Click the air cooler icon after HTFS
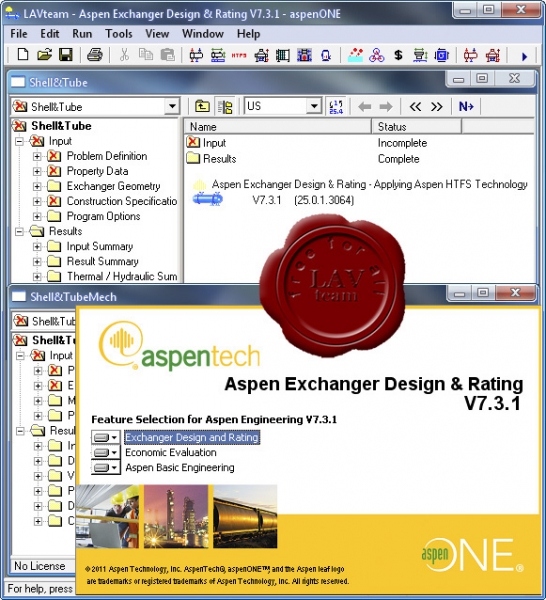 261,55
